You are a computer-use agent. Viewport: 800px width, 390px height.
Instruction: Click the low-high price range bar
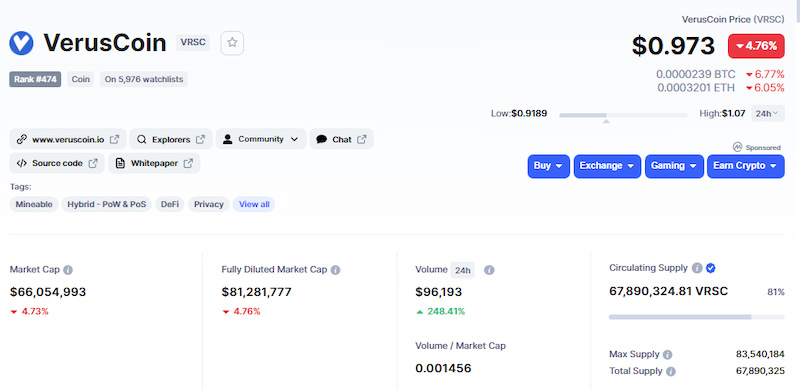pos(623,115)
